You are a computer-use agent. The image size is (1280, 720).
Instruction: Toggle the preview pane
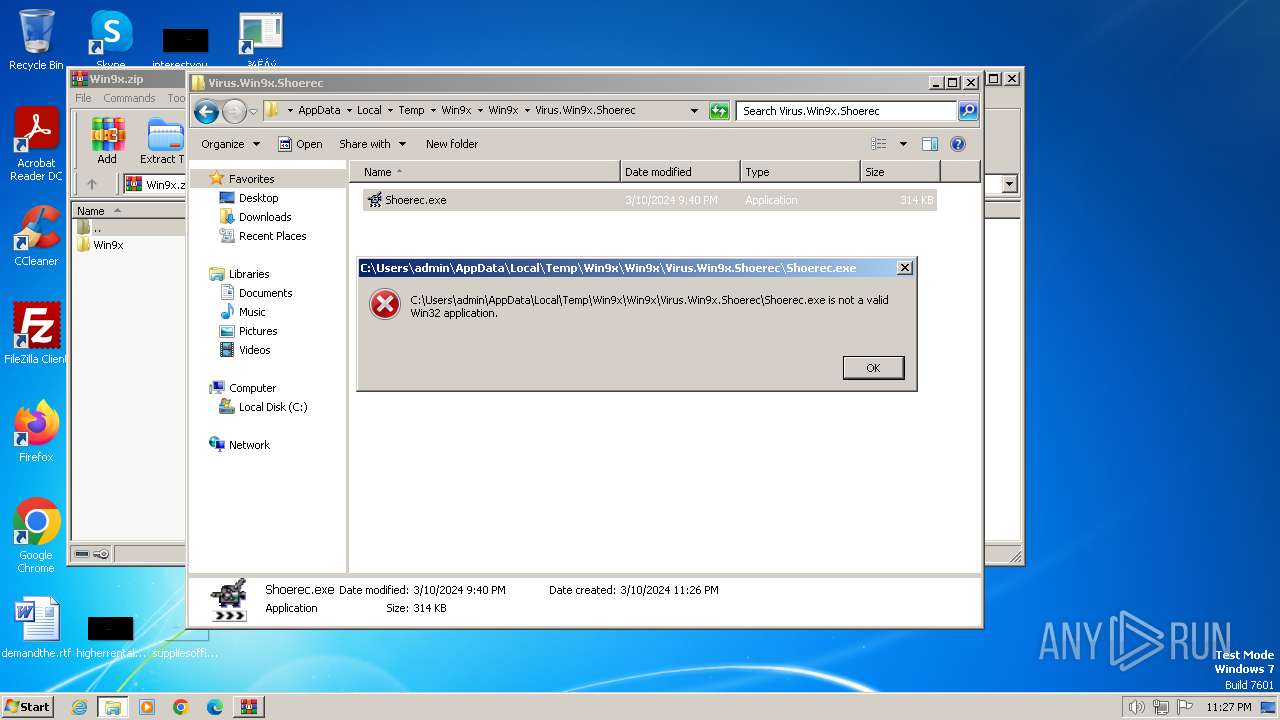tap(930, 144)
